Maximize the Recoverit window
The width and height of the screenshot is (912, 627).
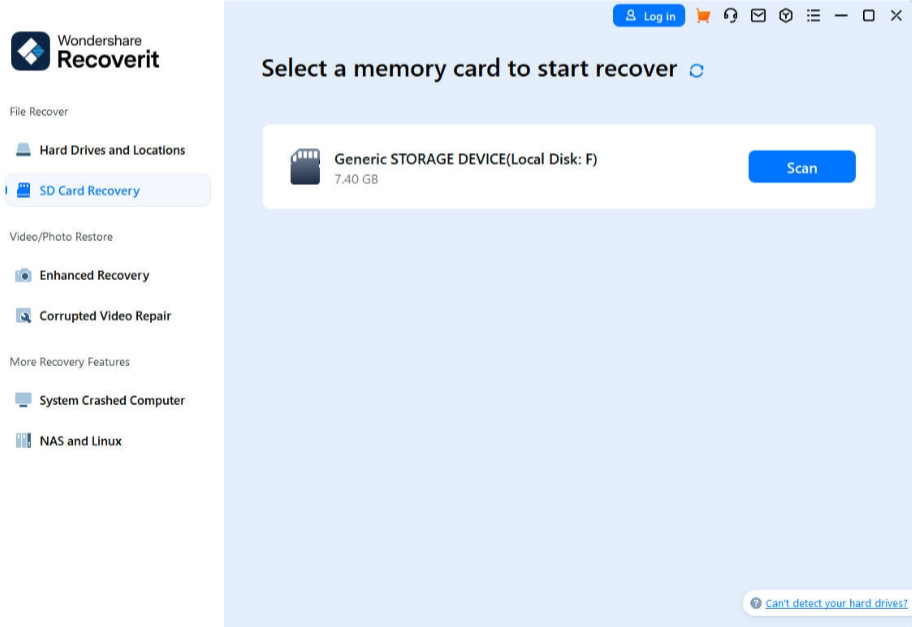tap(869, 16)
